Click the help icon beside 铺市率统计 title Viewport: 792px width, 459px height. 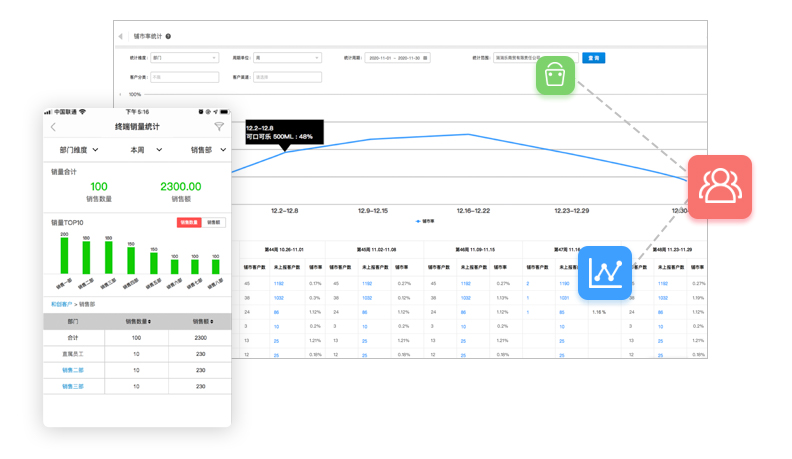[168, 36]
